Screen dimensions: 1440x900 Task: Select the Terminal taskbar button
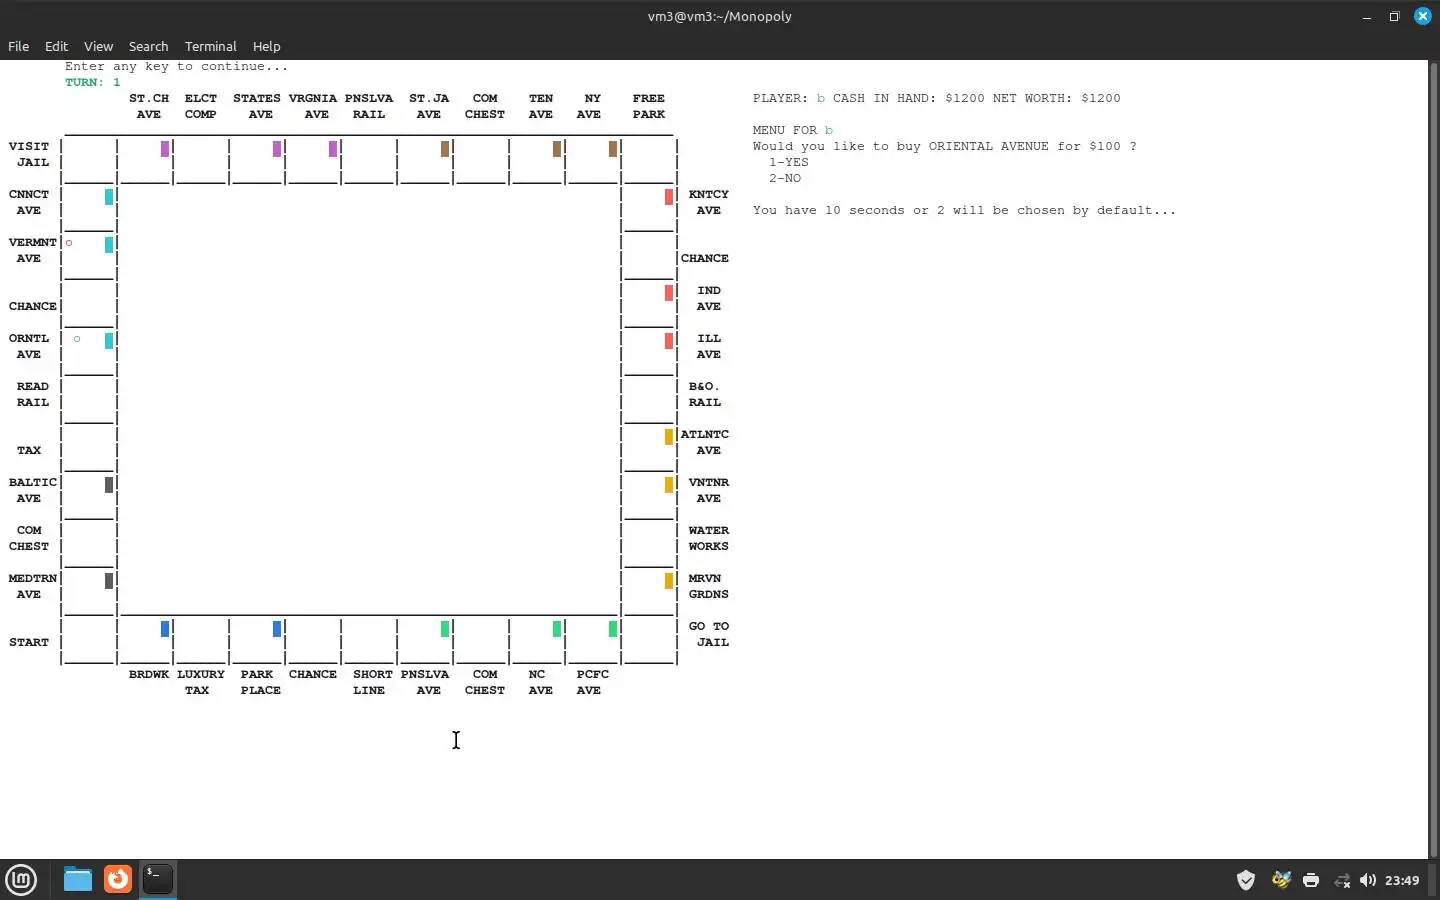click(158, 880)
